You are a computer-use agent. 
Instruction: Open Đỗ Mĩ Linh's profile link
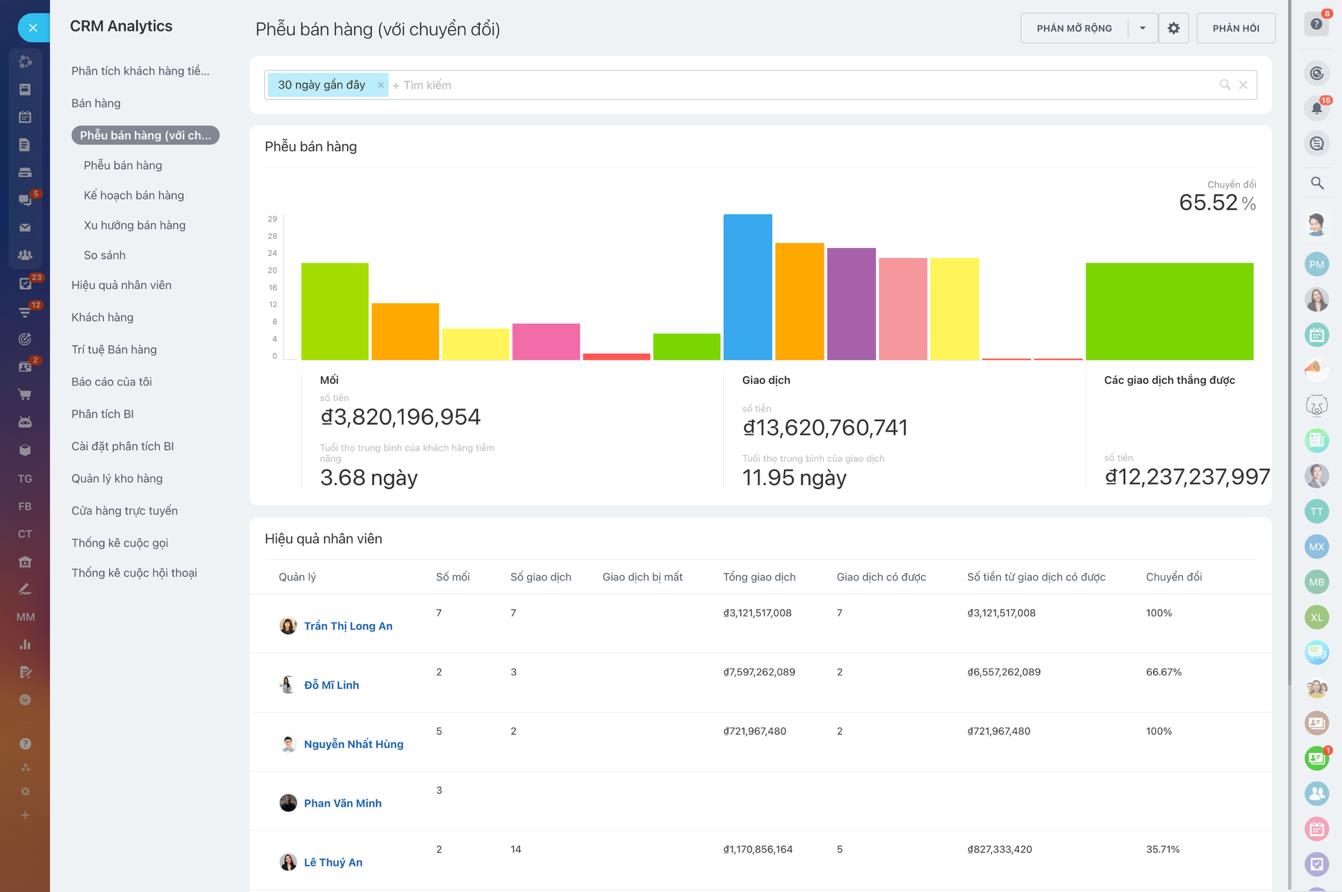[x=331, y=684]
